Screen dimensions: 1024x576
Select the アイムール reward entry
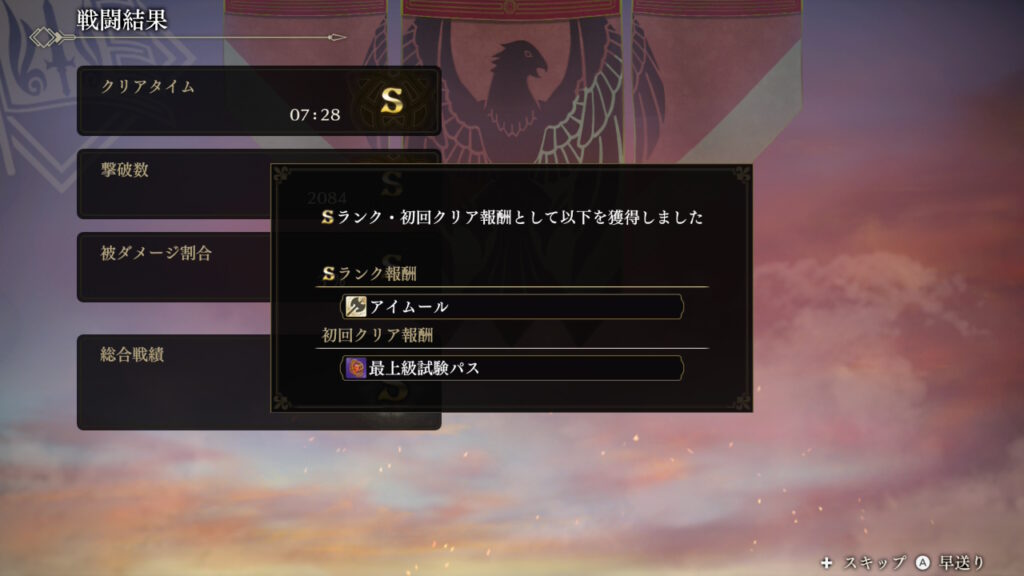(512, 306)
